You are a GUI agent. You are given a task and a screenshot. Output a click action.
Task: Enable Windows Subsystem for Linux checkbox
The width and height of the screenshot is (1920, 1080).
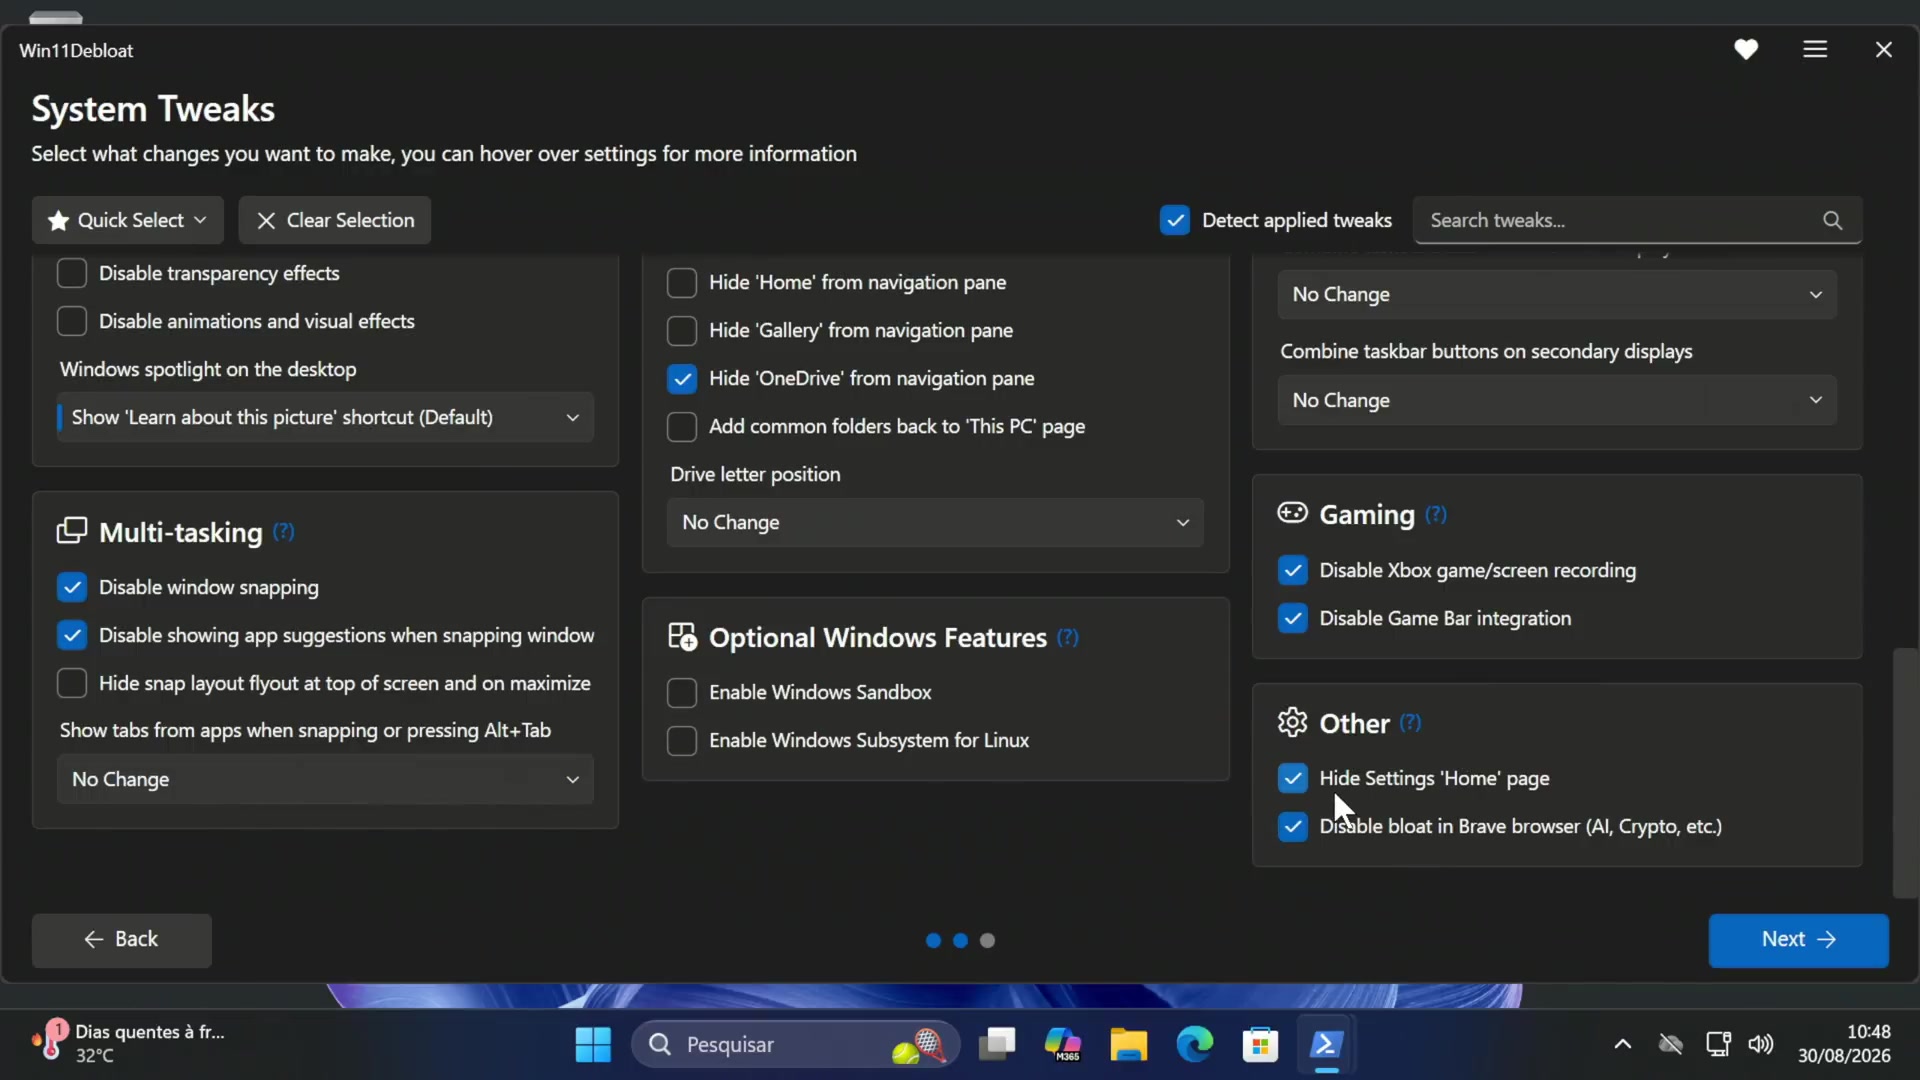pos(682,740)
